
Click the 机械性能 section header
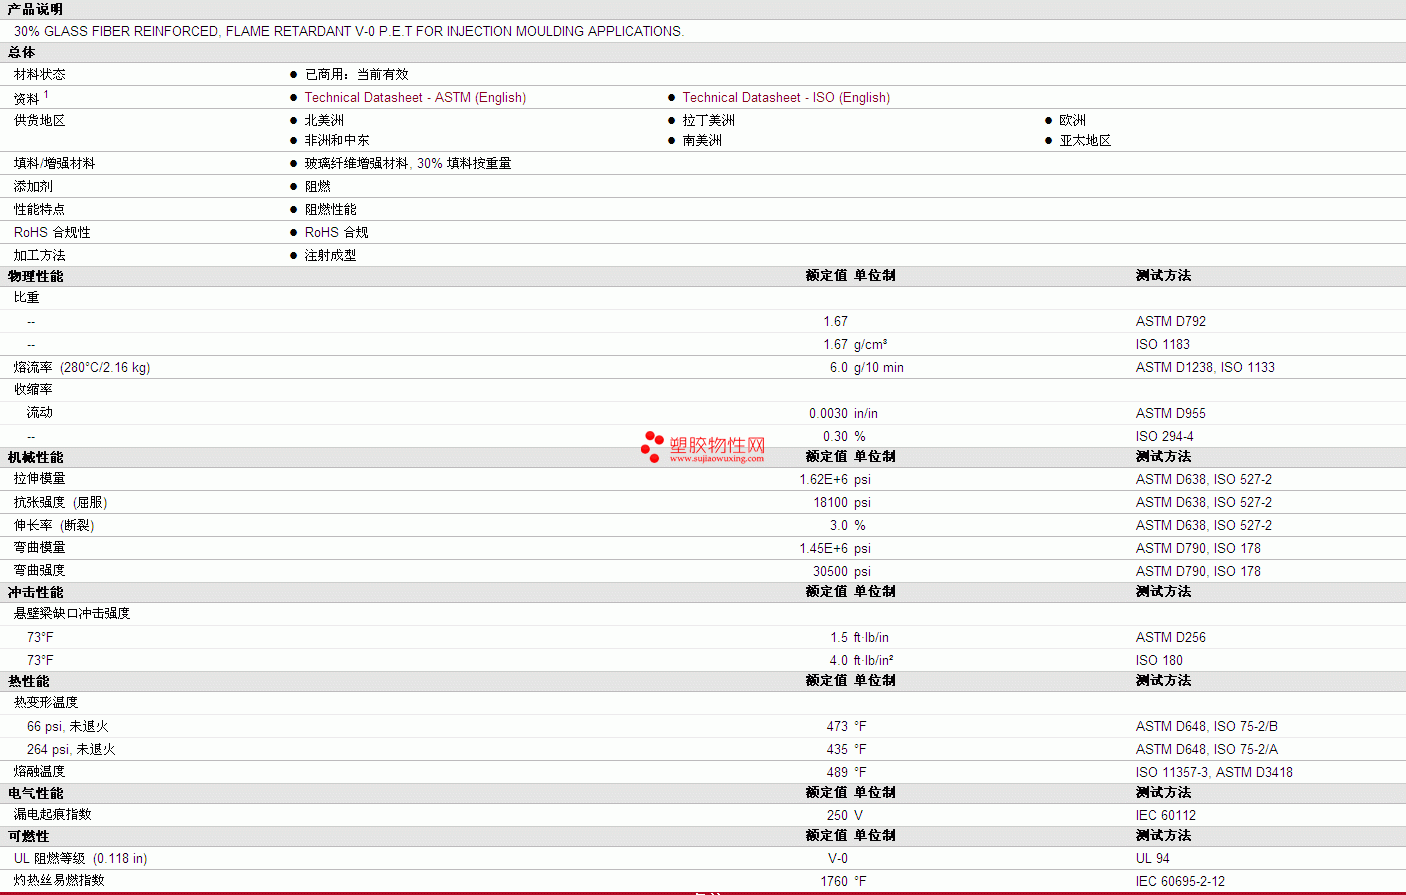36,457
